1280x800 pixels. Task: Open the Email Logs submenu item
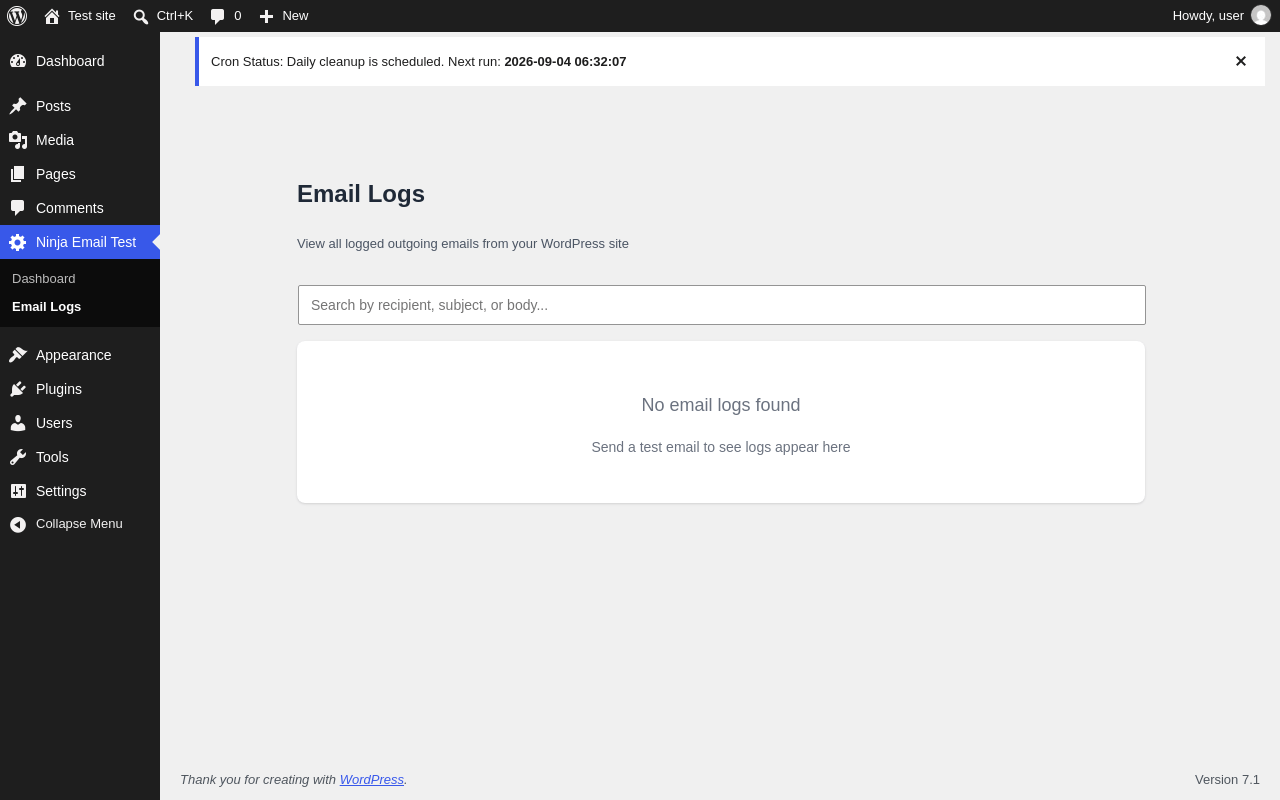(x=46, y=307)
